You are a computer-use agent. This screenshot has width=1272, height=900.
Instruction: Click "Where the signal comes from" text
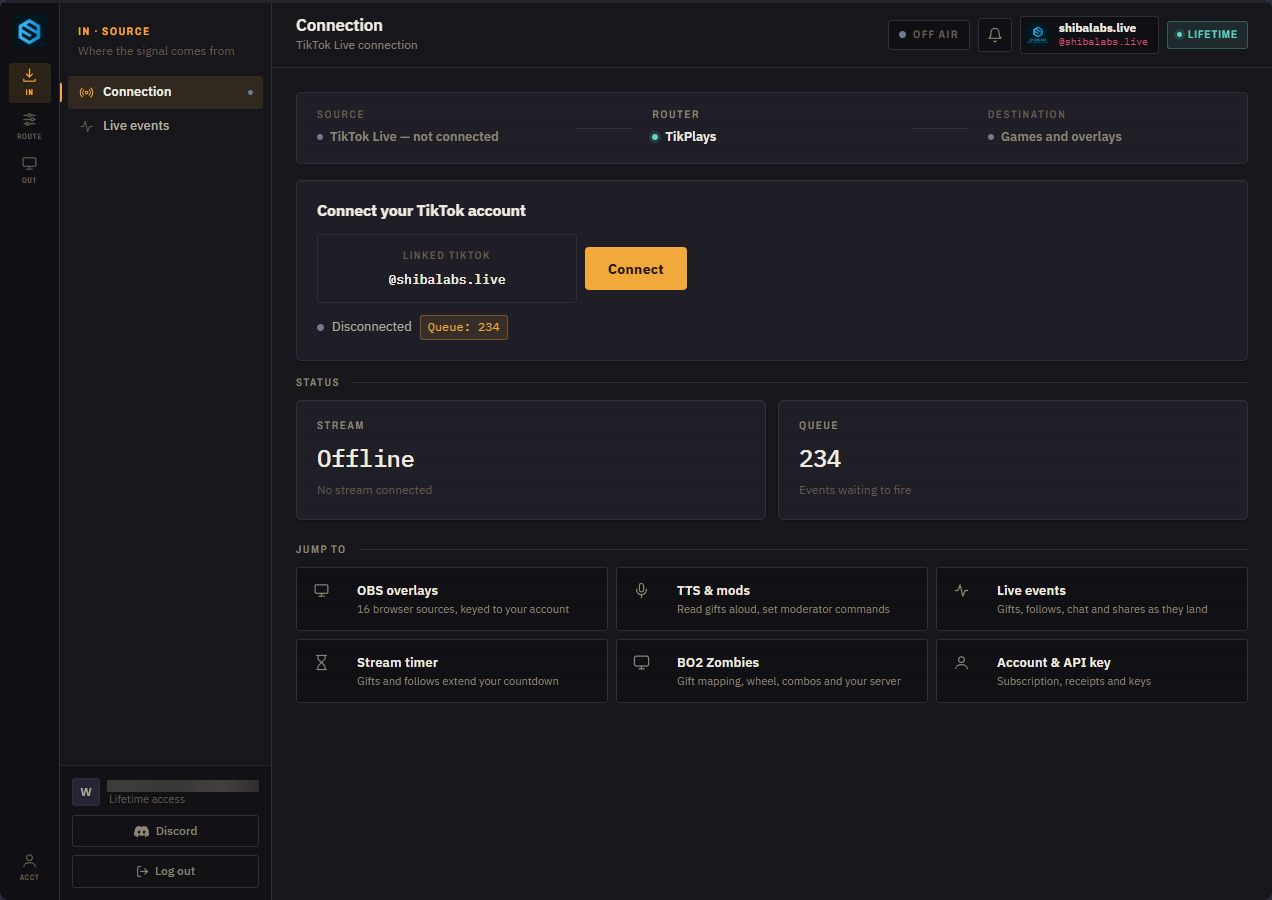(157, 51)
